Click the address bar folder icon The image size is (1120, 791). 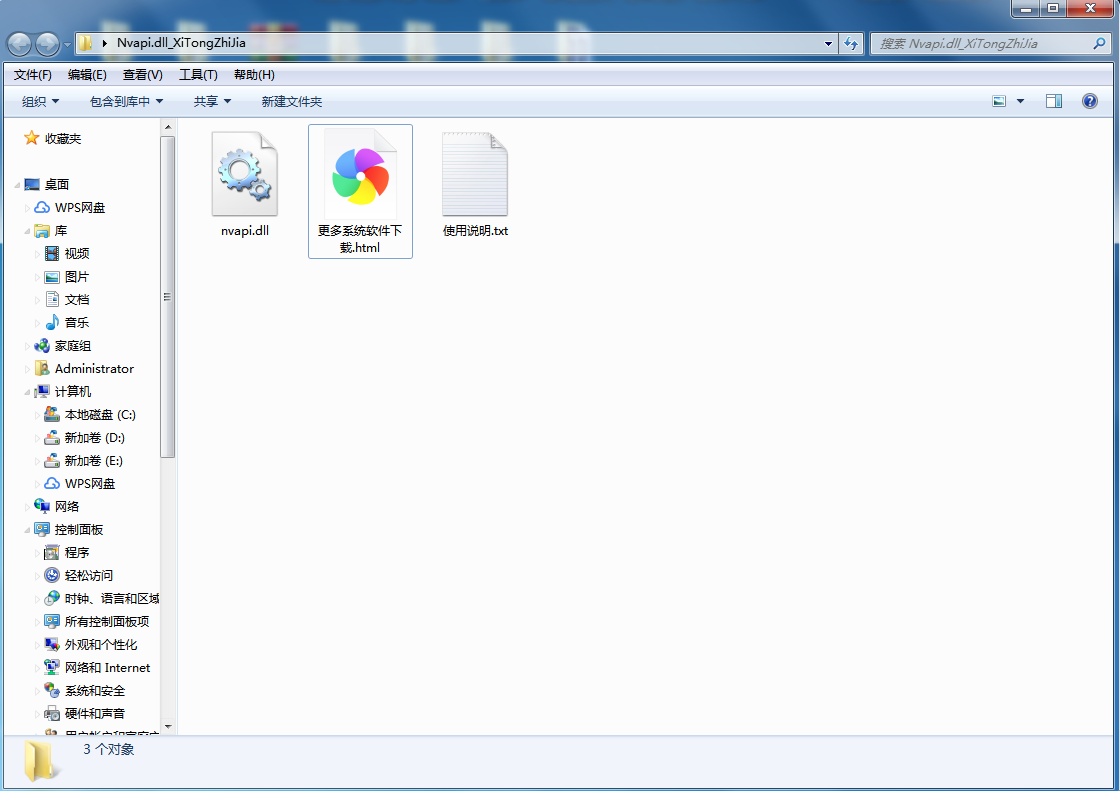point(85,43)
